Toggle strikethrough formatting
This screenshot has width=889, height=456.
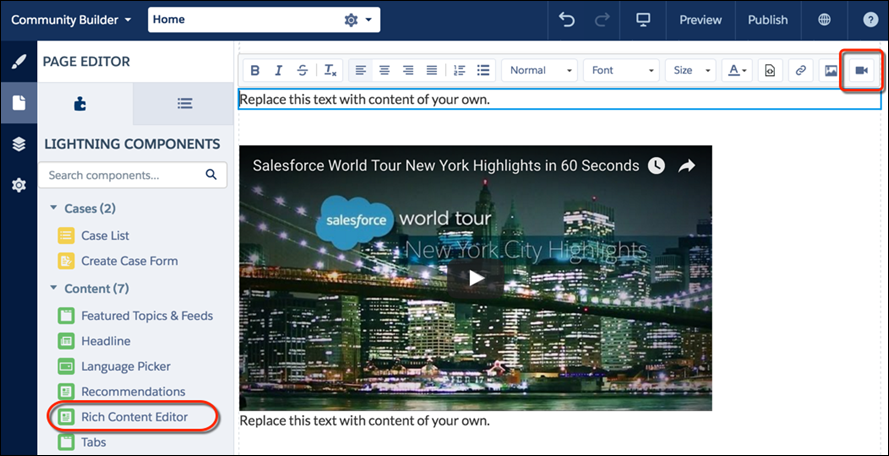303,71
